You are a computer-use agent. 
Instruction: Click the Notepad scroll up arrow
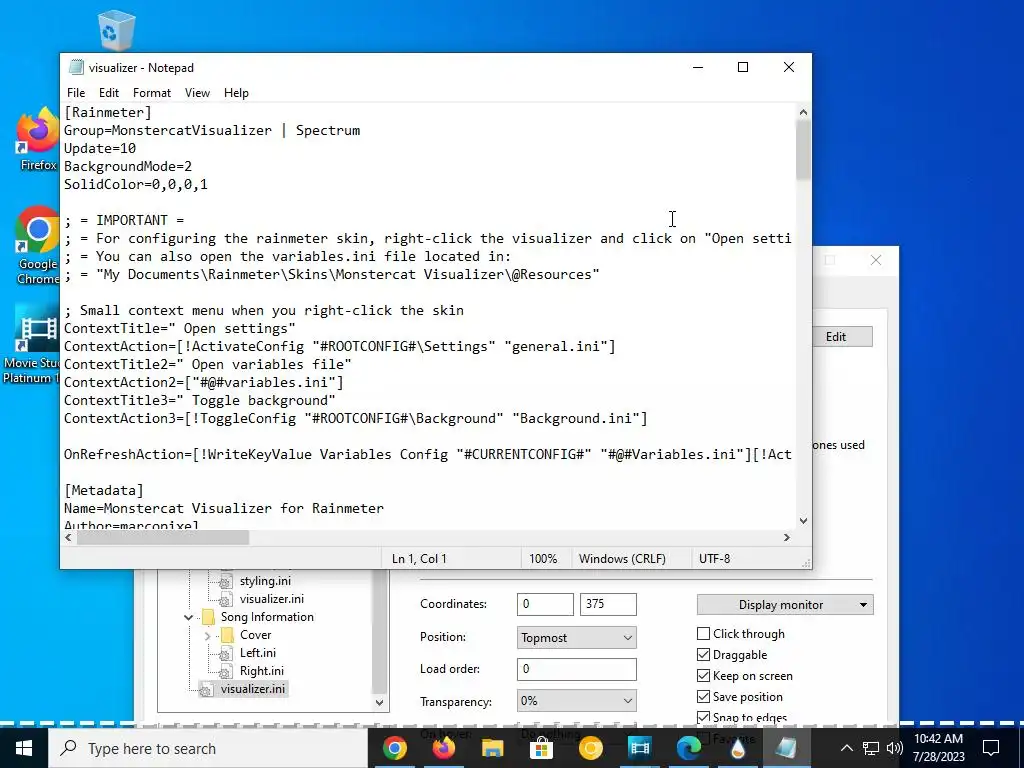point(803,112)
